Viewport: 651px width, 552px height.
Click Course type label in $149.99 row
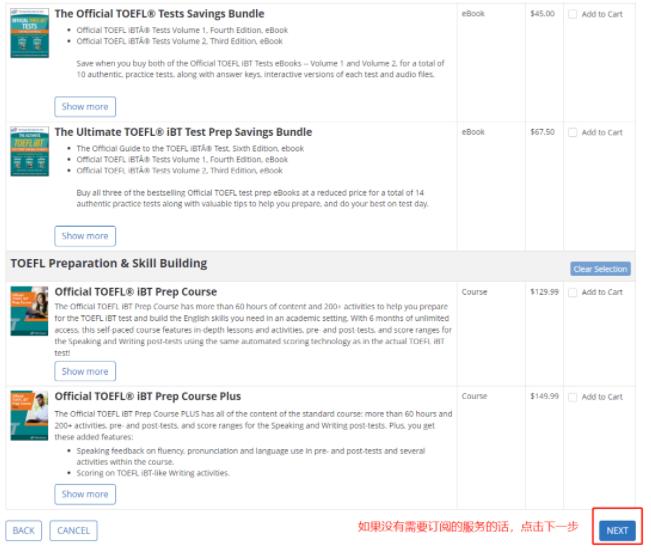(474, 396)
